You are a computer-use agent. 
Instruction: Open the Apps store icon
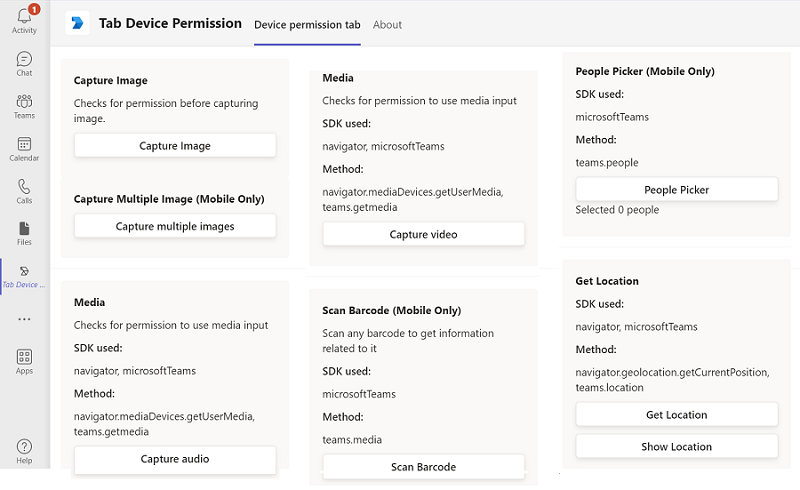[x=24, y=357]
